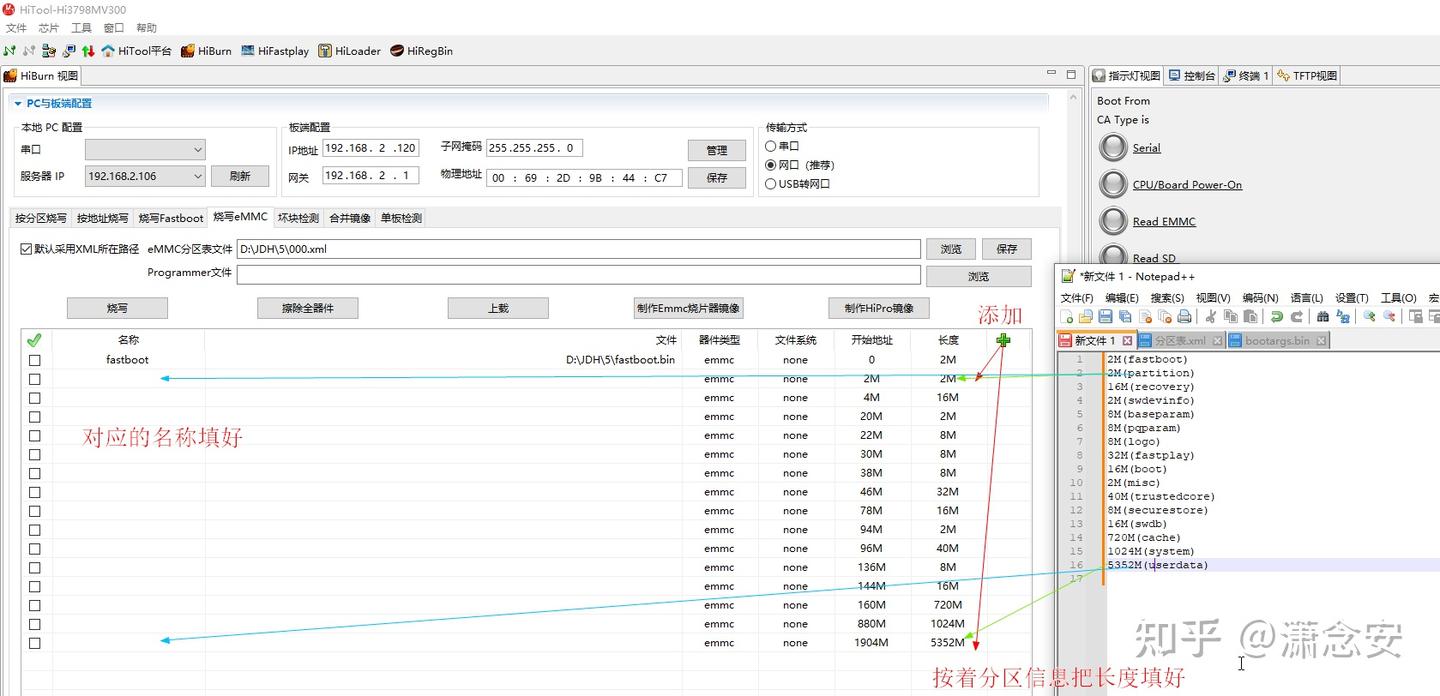Open 控制台 console tab

[1192, 76]
